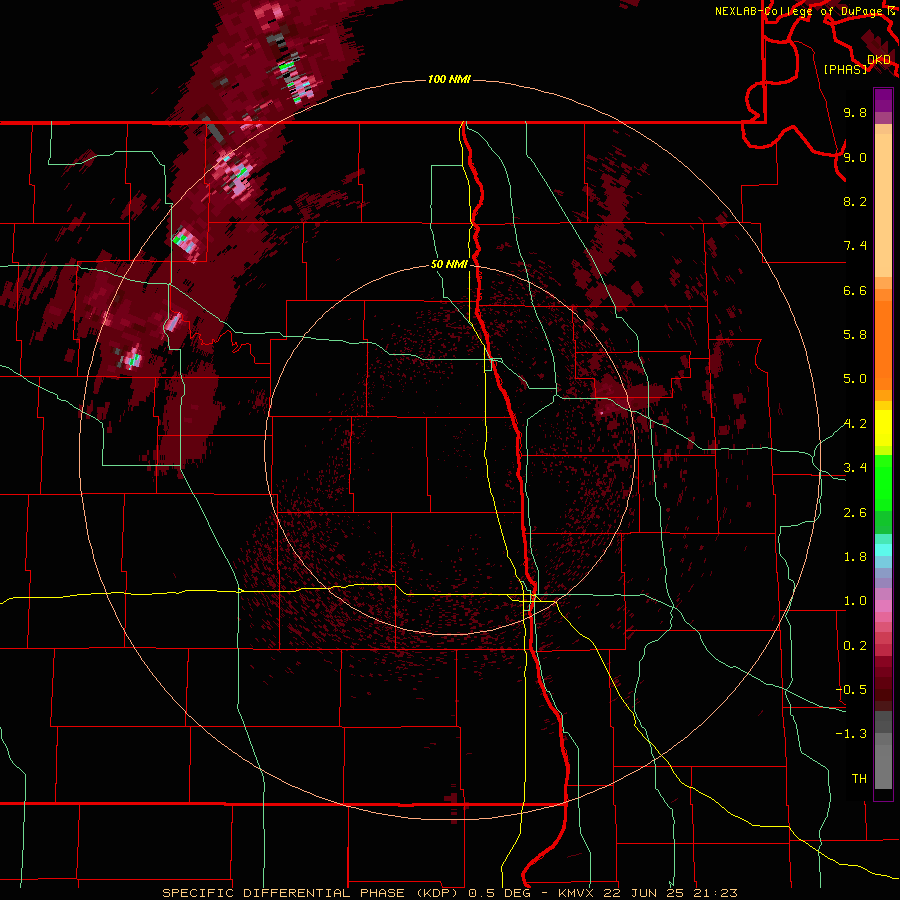The image size is (900, 900).
Task: Click the "21:23" timestamp text
Action: click(x=715, y=893)
